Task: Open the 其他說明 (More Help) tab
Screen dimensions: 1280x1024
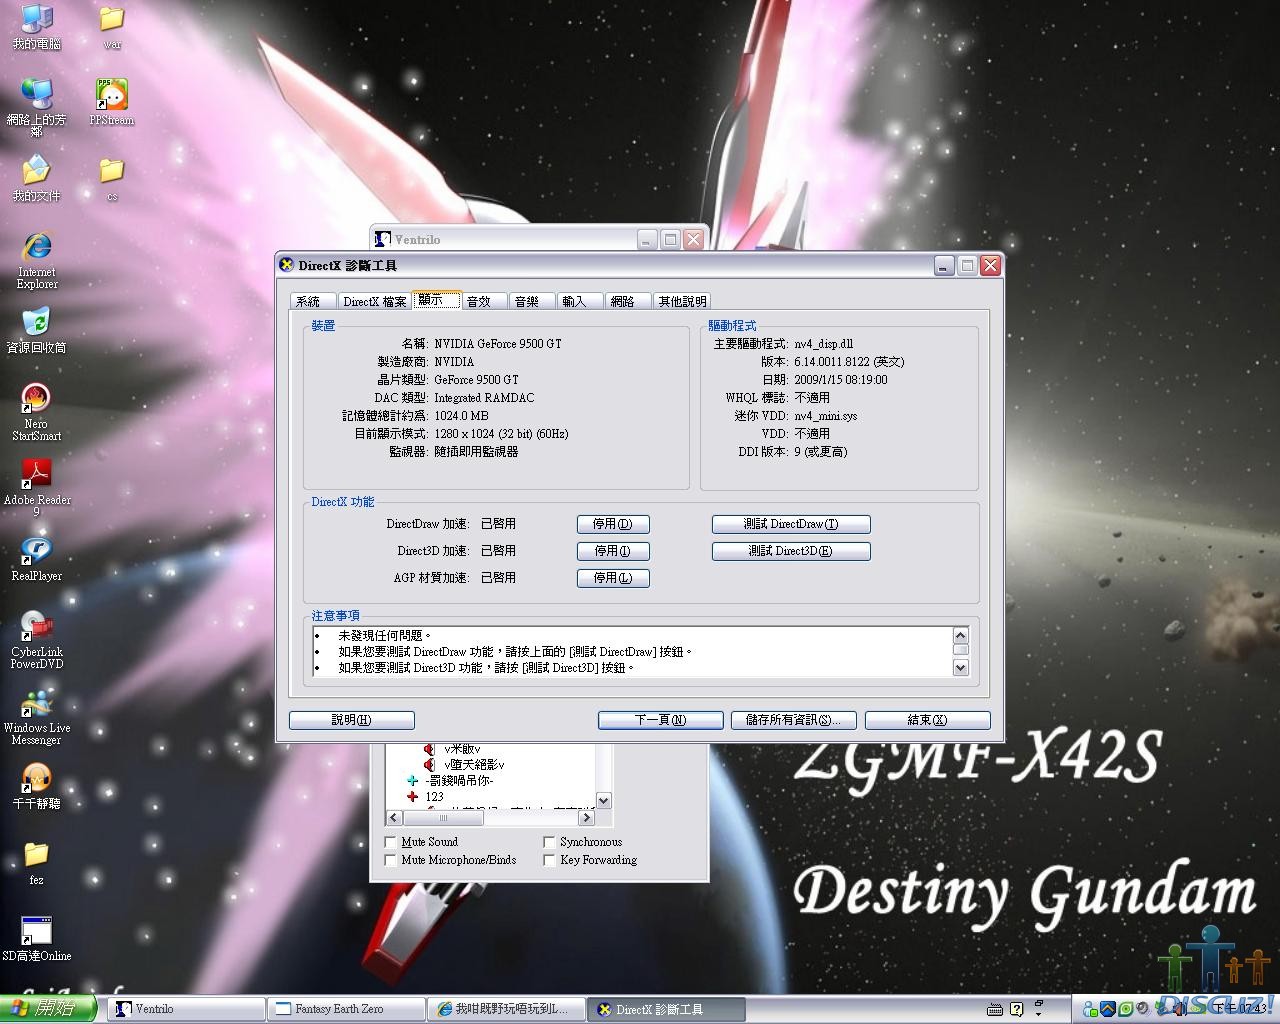Action: pyautogui.click(x=682, y=301)
